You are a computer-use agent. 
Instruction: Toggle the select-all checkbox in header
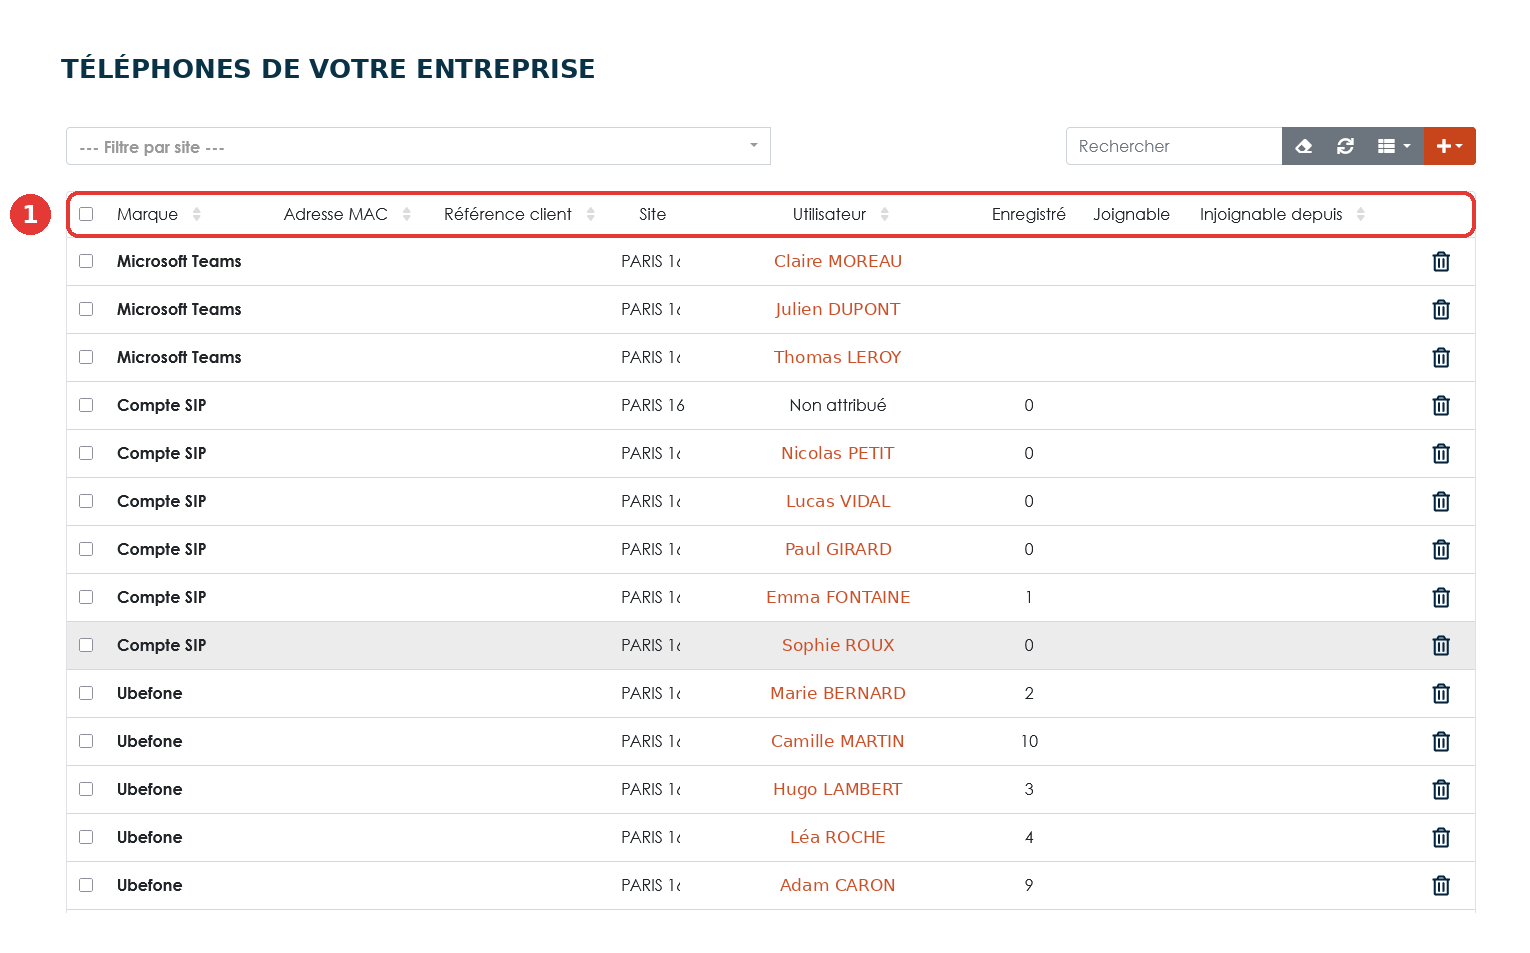pos(86,214)
